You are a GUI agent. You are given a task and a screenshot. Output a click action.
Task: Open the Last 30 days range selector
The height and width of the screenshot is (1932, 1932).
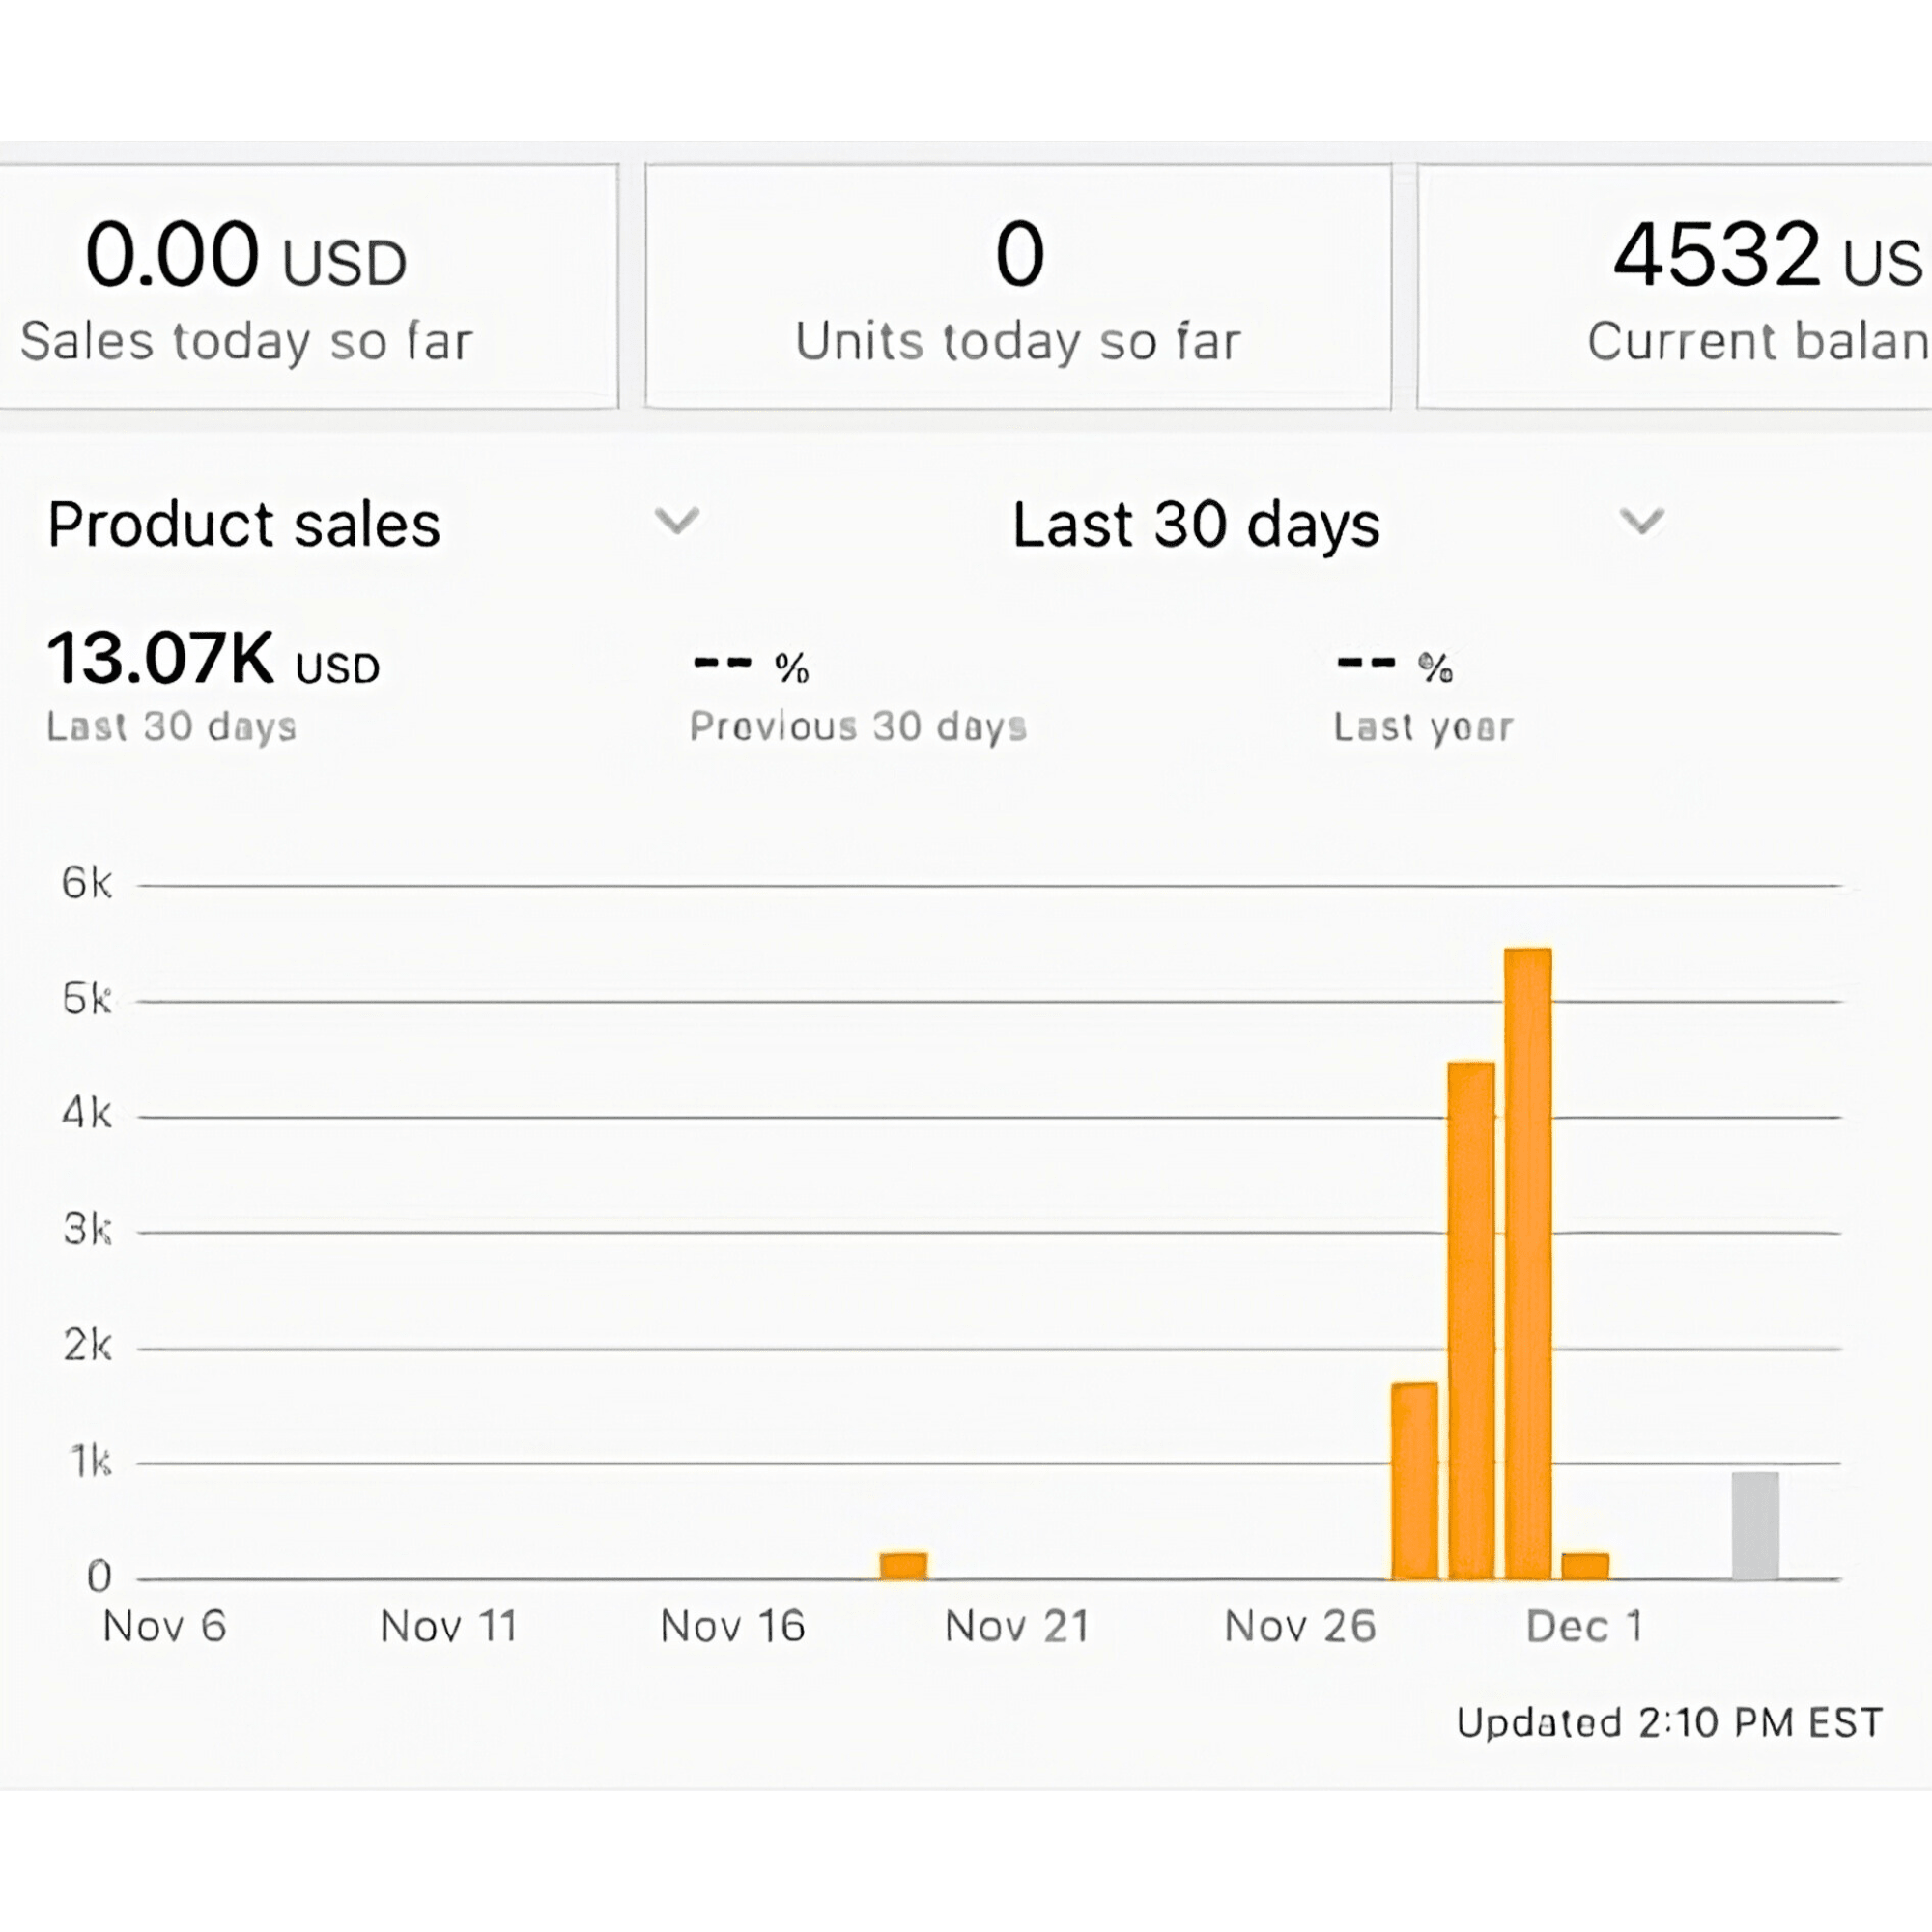(x=1195, y=524)
